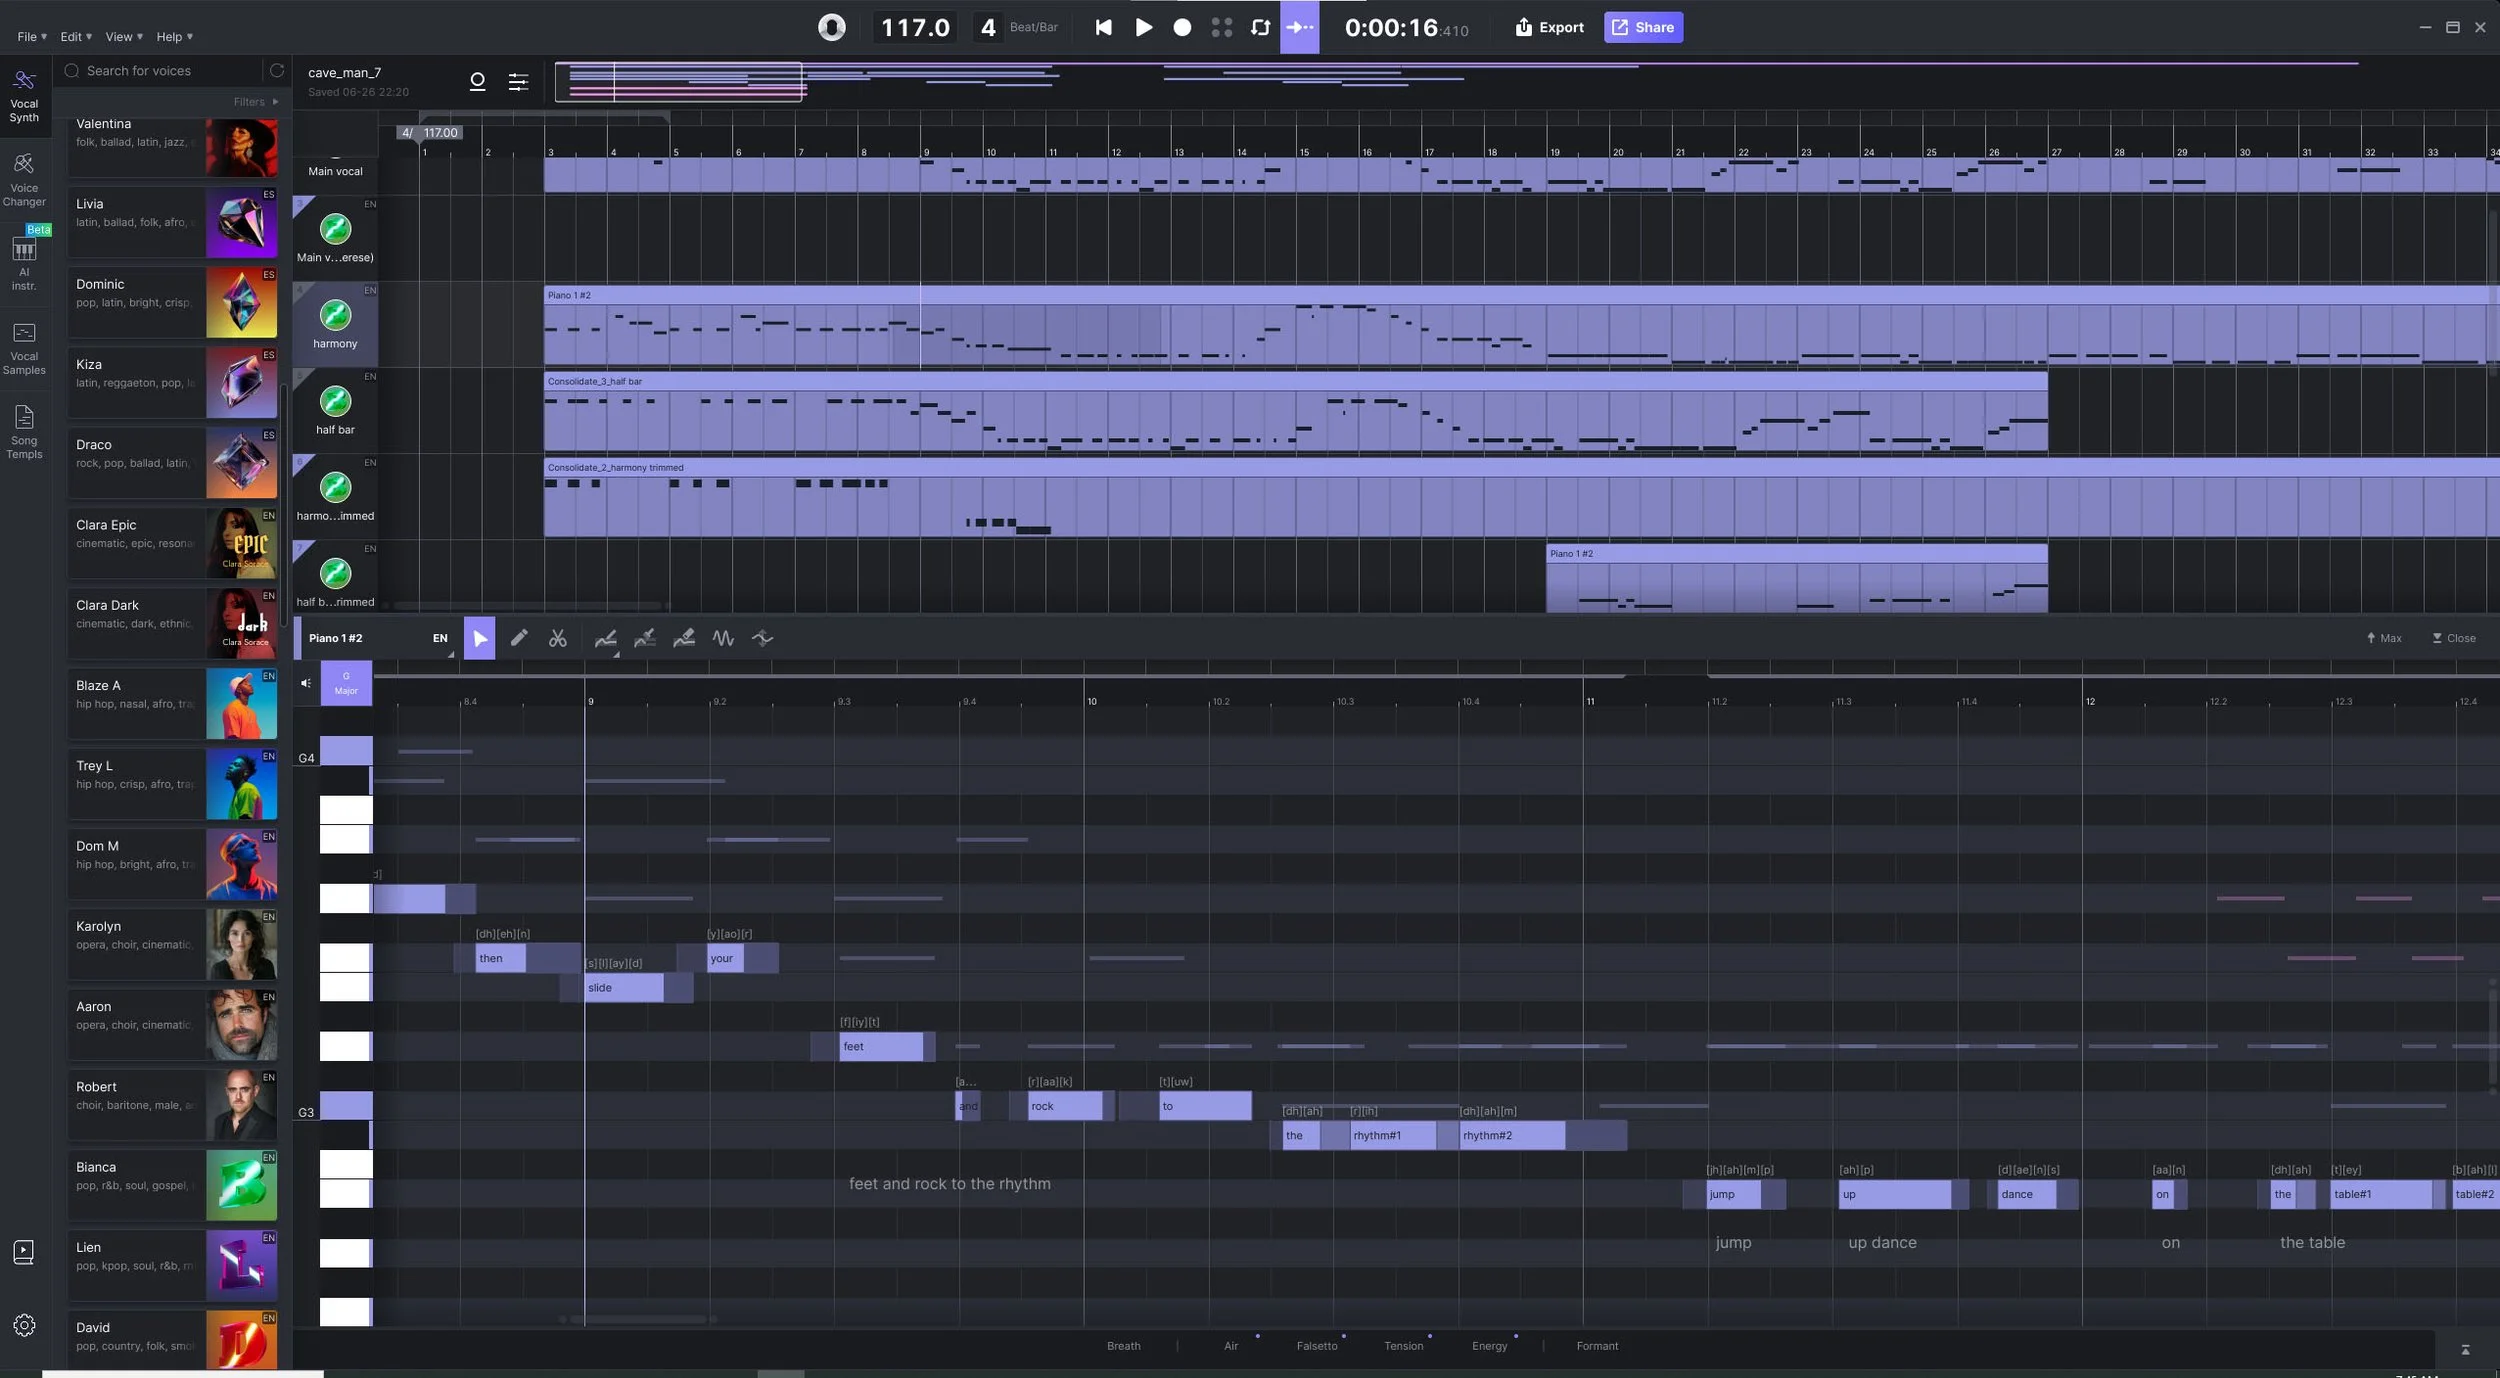Click the Search for voices field

[x=160, y=71]
